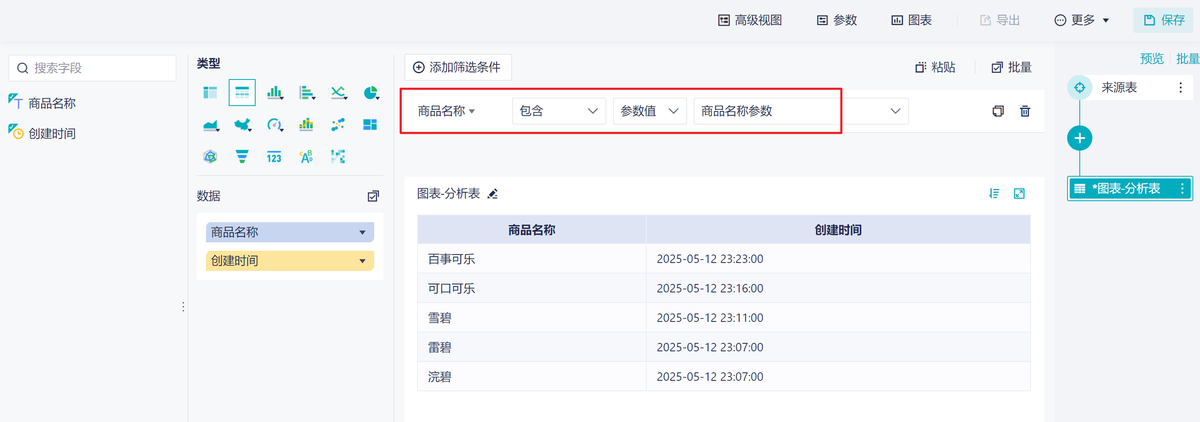Click the 来源表 source node circle
Viewport: 1200px width, 422px height.
click(x=1079, y=88)
